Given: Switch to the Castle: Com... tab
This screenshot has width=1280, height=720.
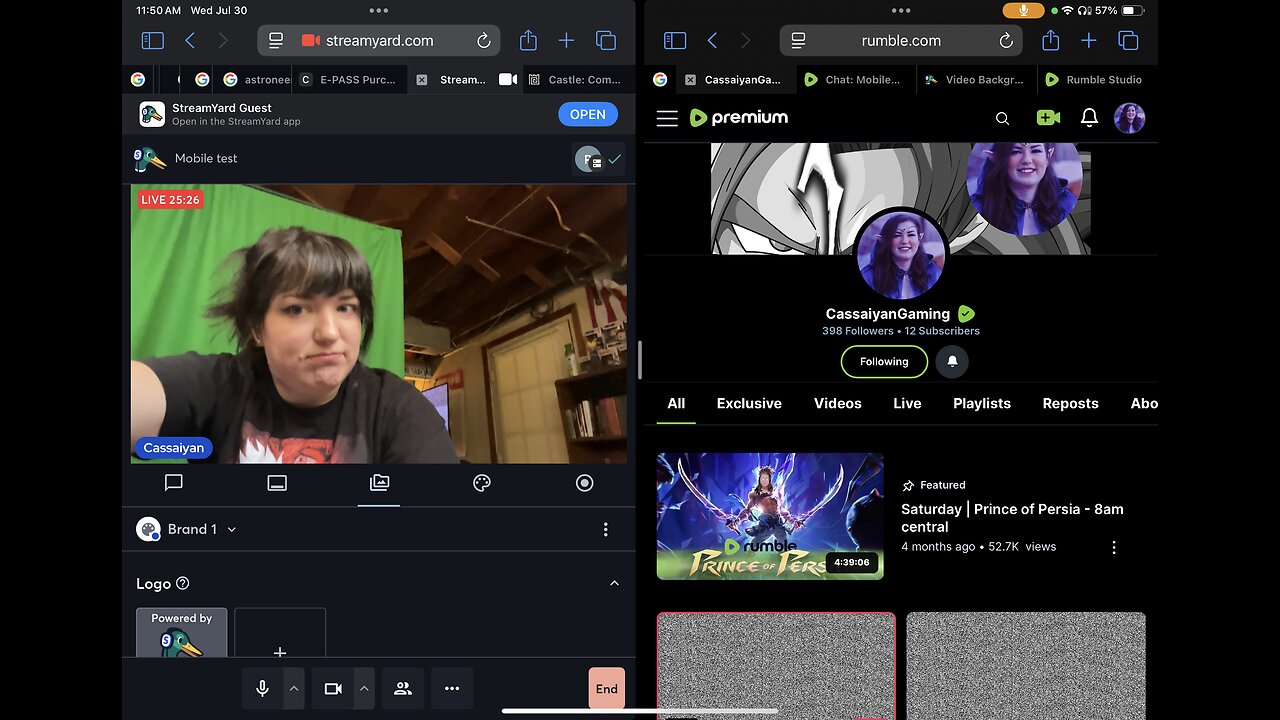Looking at the screenshot, I should (x=577, y=79).
